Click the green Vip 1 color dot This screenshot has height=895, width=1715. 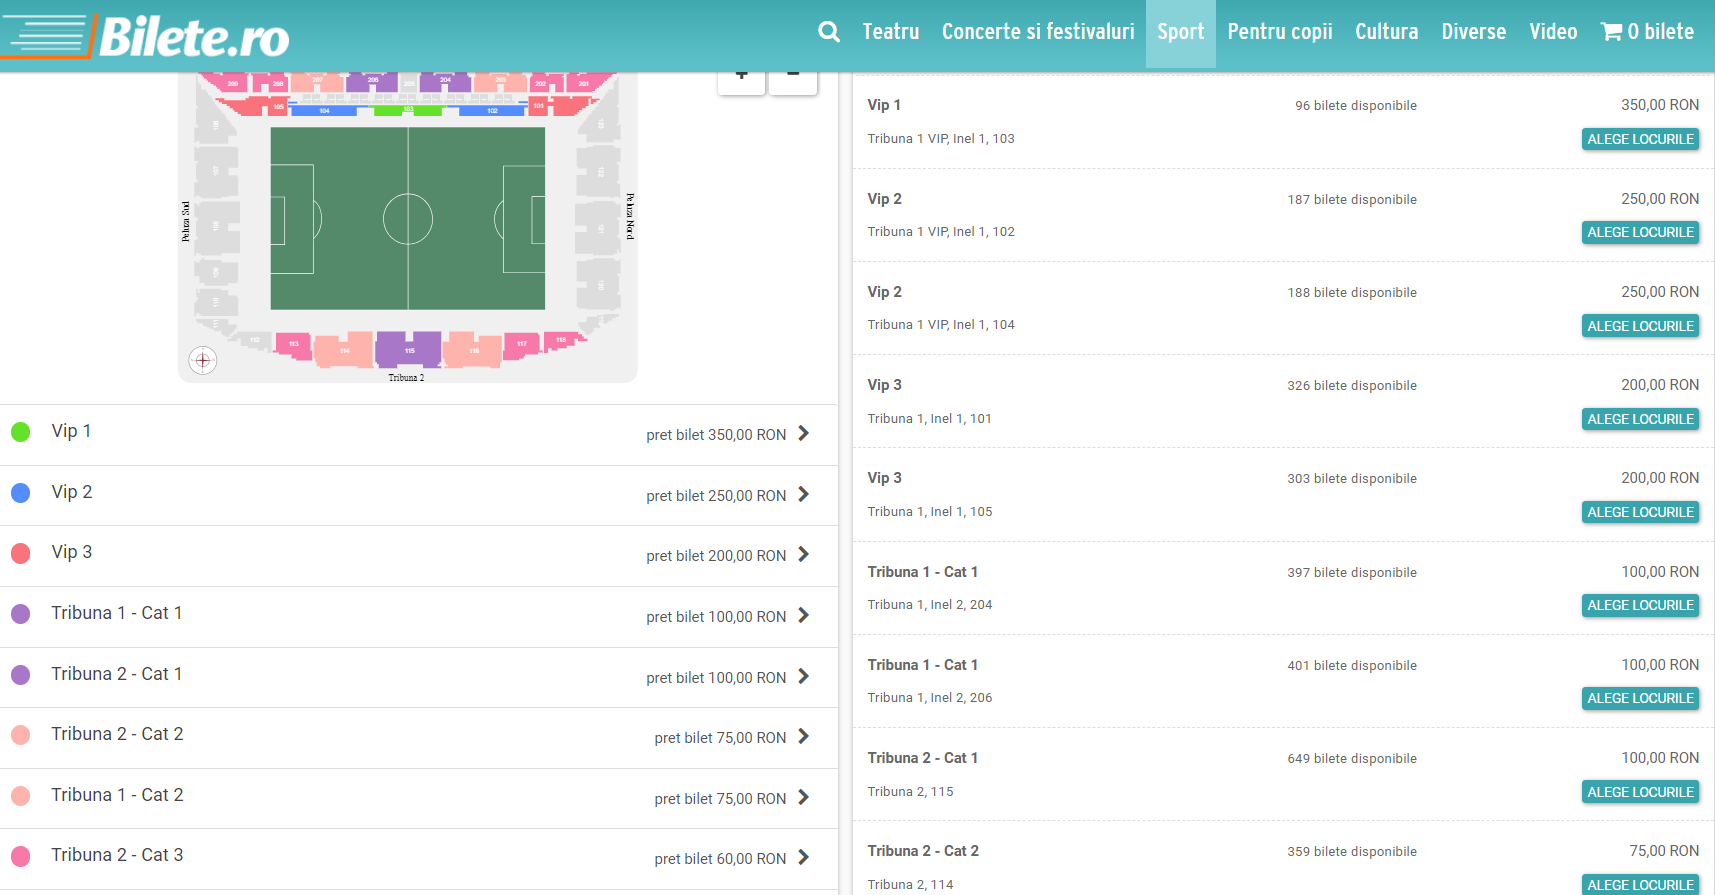[x=20, y=432]
